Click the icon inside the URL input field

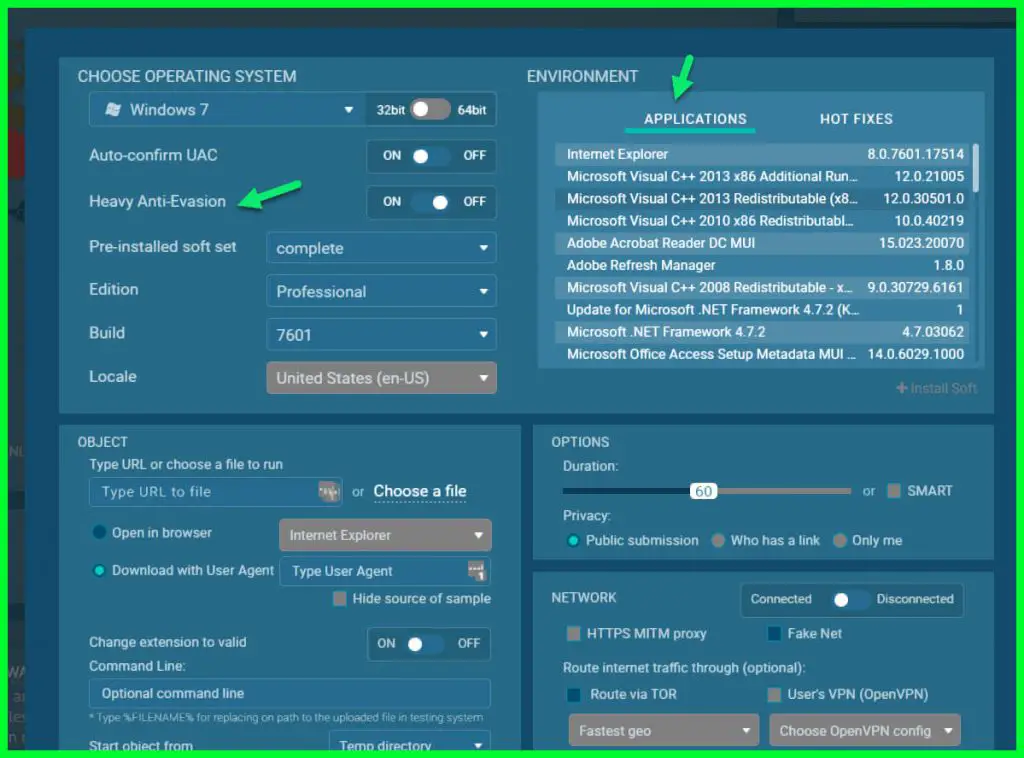point(329,490)
